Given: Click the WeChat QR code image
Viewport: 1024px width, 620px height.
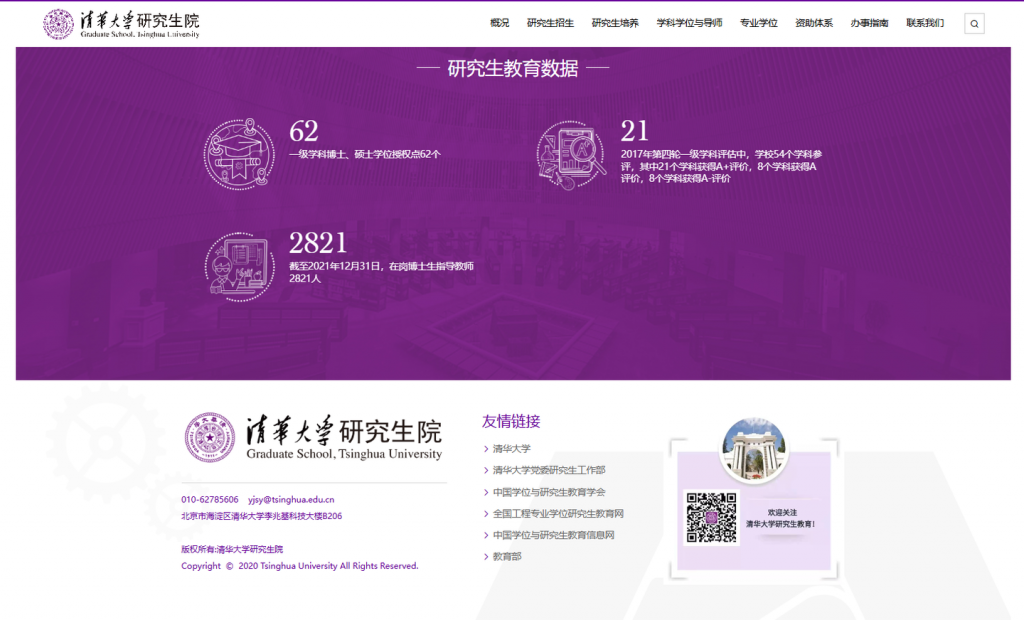Looking at the screenshot, I should (711, 517).
